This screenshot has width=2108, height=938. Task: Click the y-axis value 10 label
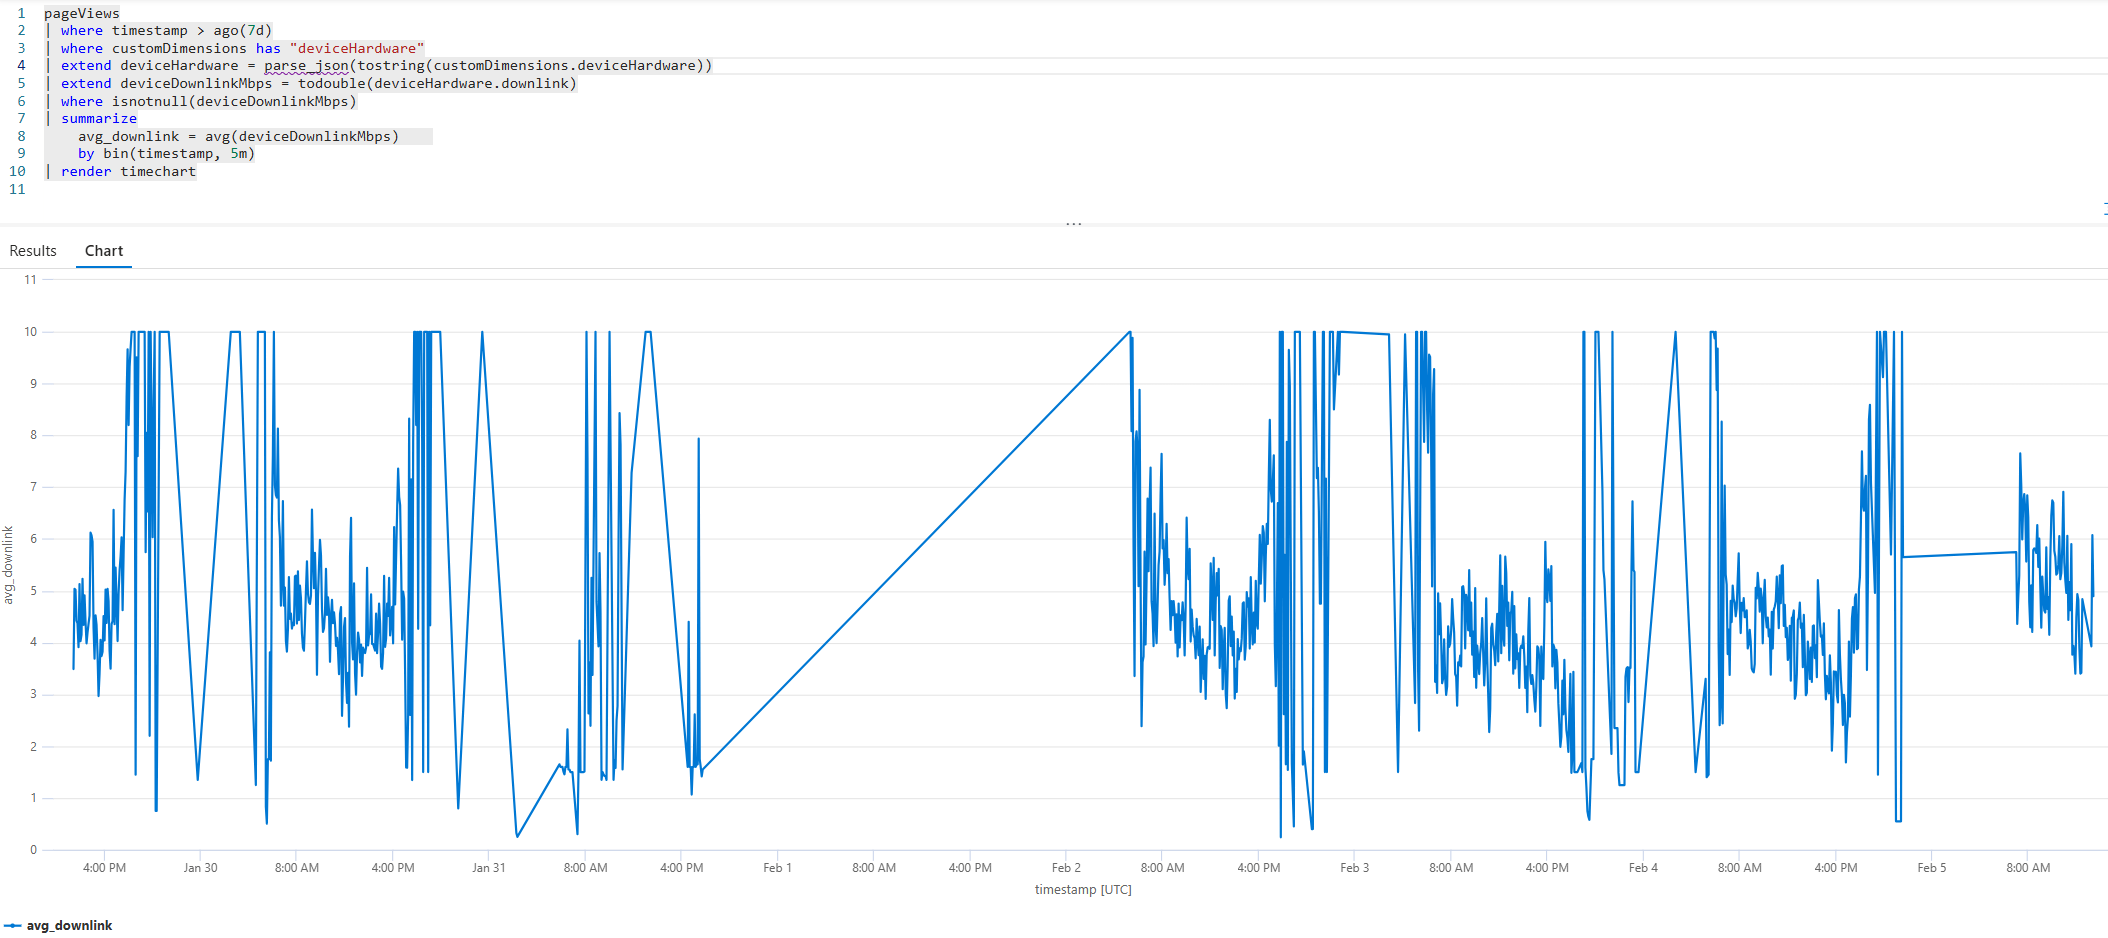(31, 332)
